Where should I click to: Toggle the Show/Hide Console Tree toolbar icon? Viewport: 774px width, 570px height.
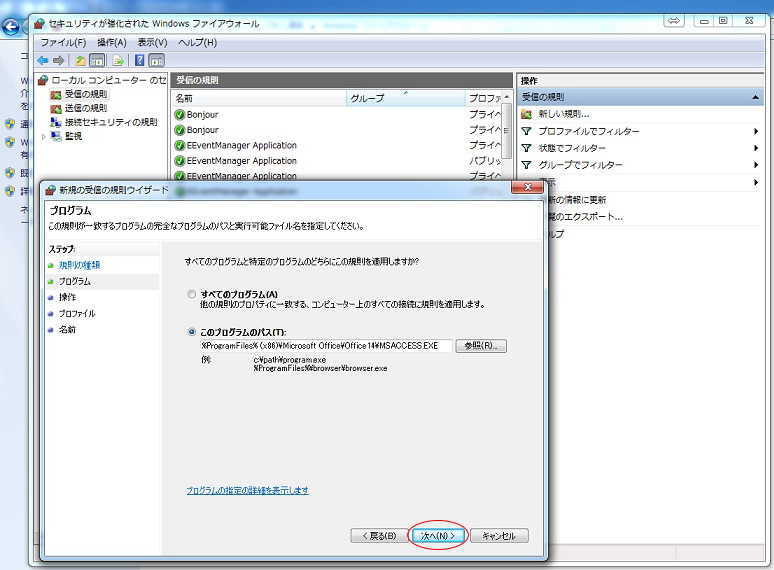pos(97,61)
